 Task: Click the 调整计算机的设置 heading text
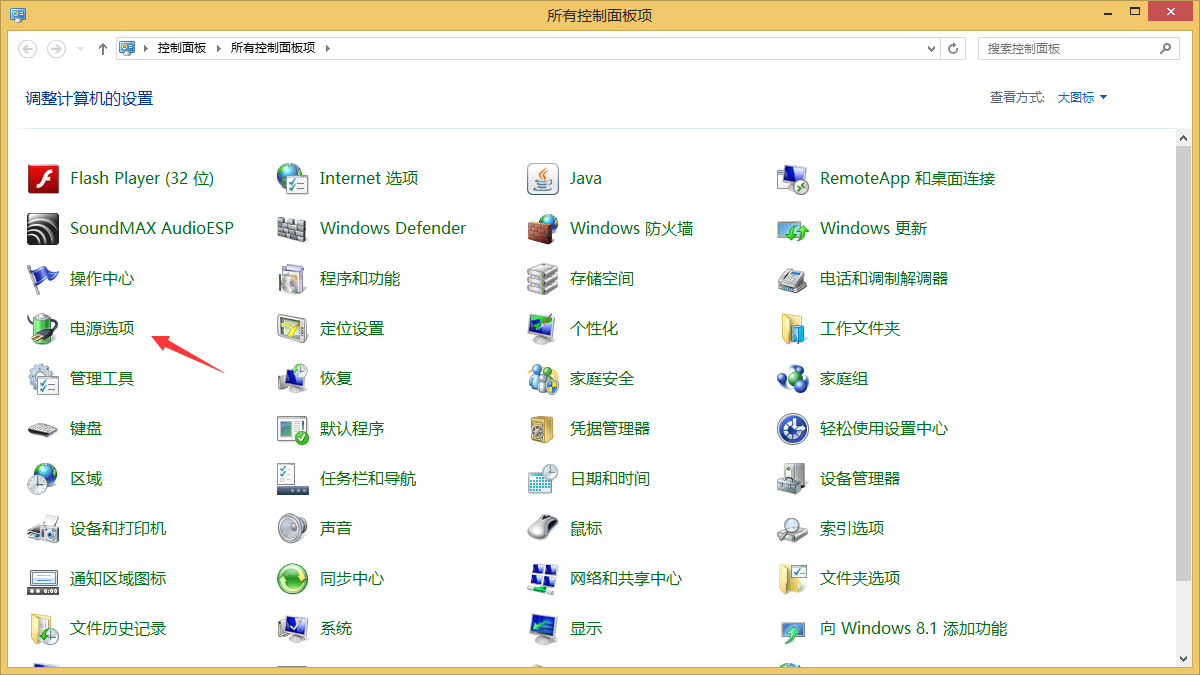89,98
